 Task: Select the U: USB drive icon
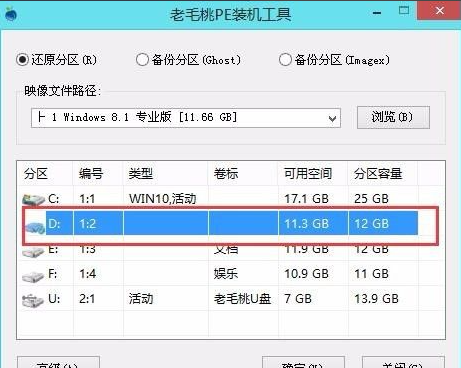coord(33,300)
